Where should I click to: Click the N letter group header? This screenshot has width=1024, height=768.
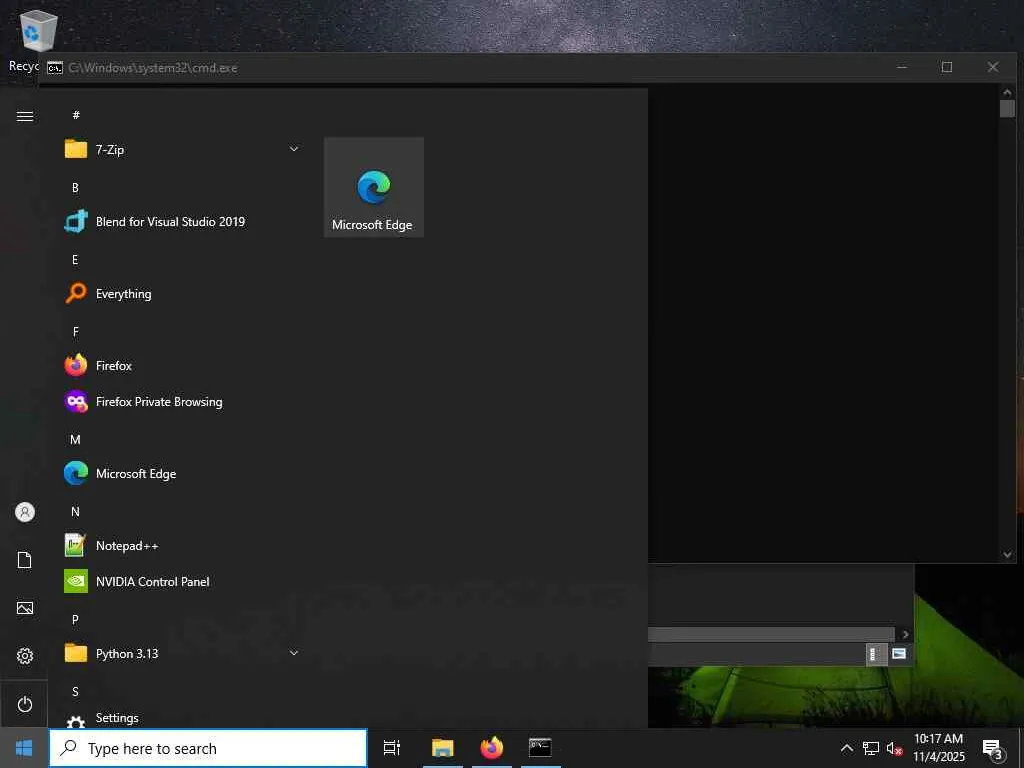tap(75, 512)
